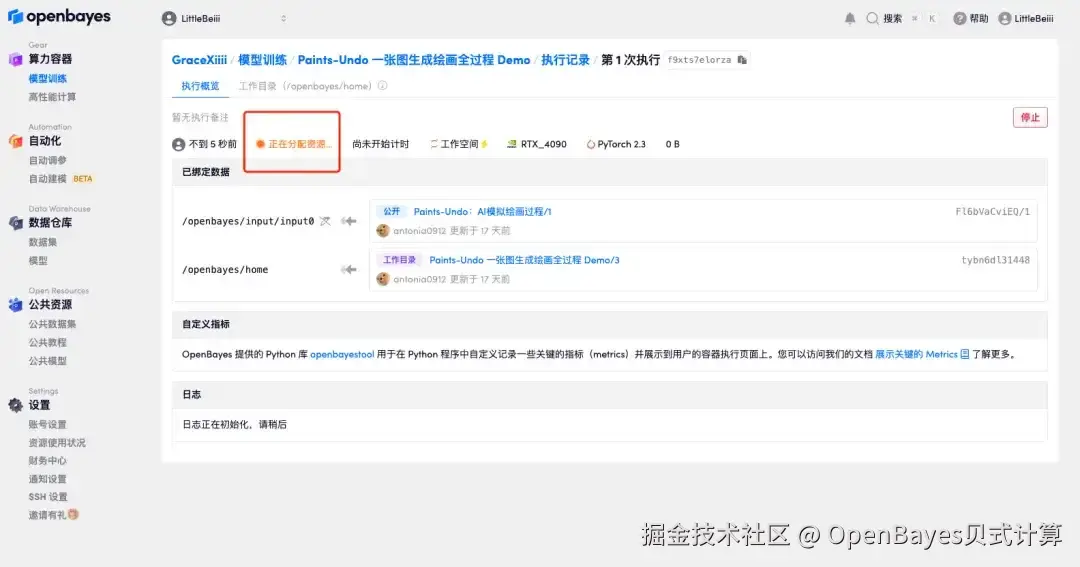Screen dimensions: 1080x567
Task: Open the LittleBeiii workspace switcher dropdown
Action: pos(225,19)
